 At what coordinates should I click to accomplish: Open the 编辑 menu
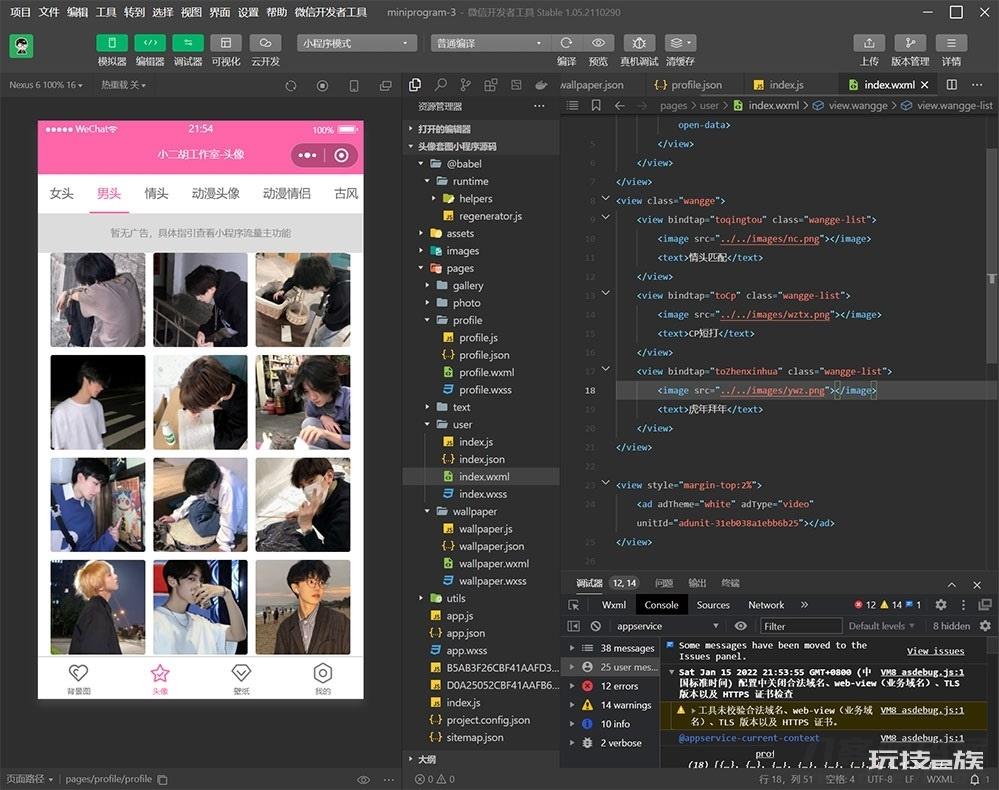pyautogui.click(x=78, y=12)
